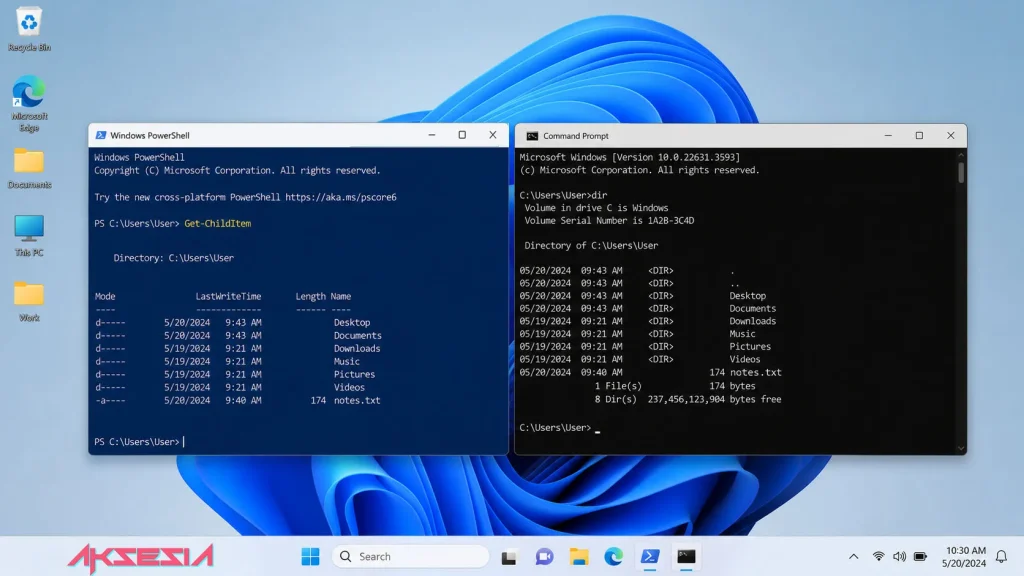Viewport: 1024px width, 576px height.
Task: Click 'Directory of C:\Users\User' in Command Prompt
Action: coord(591,246)
